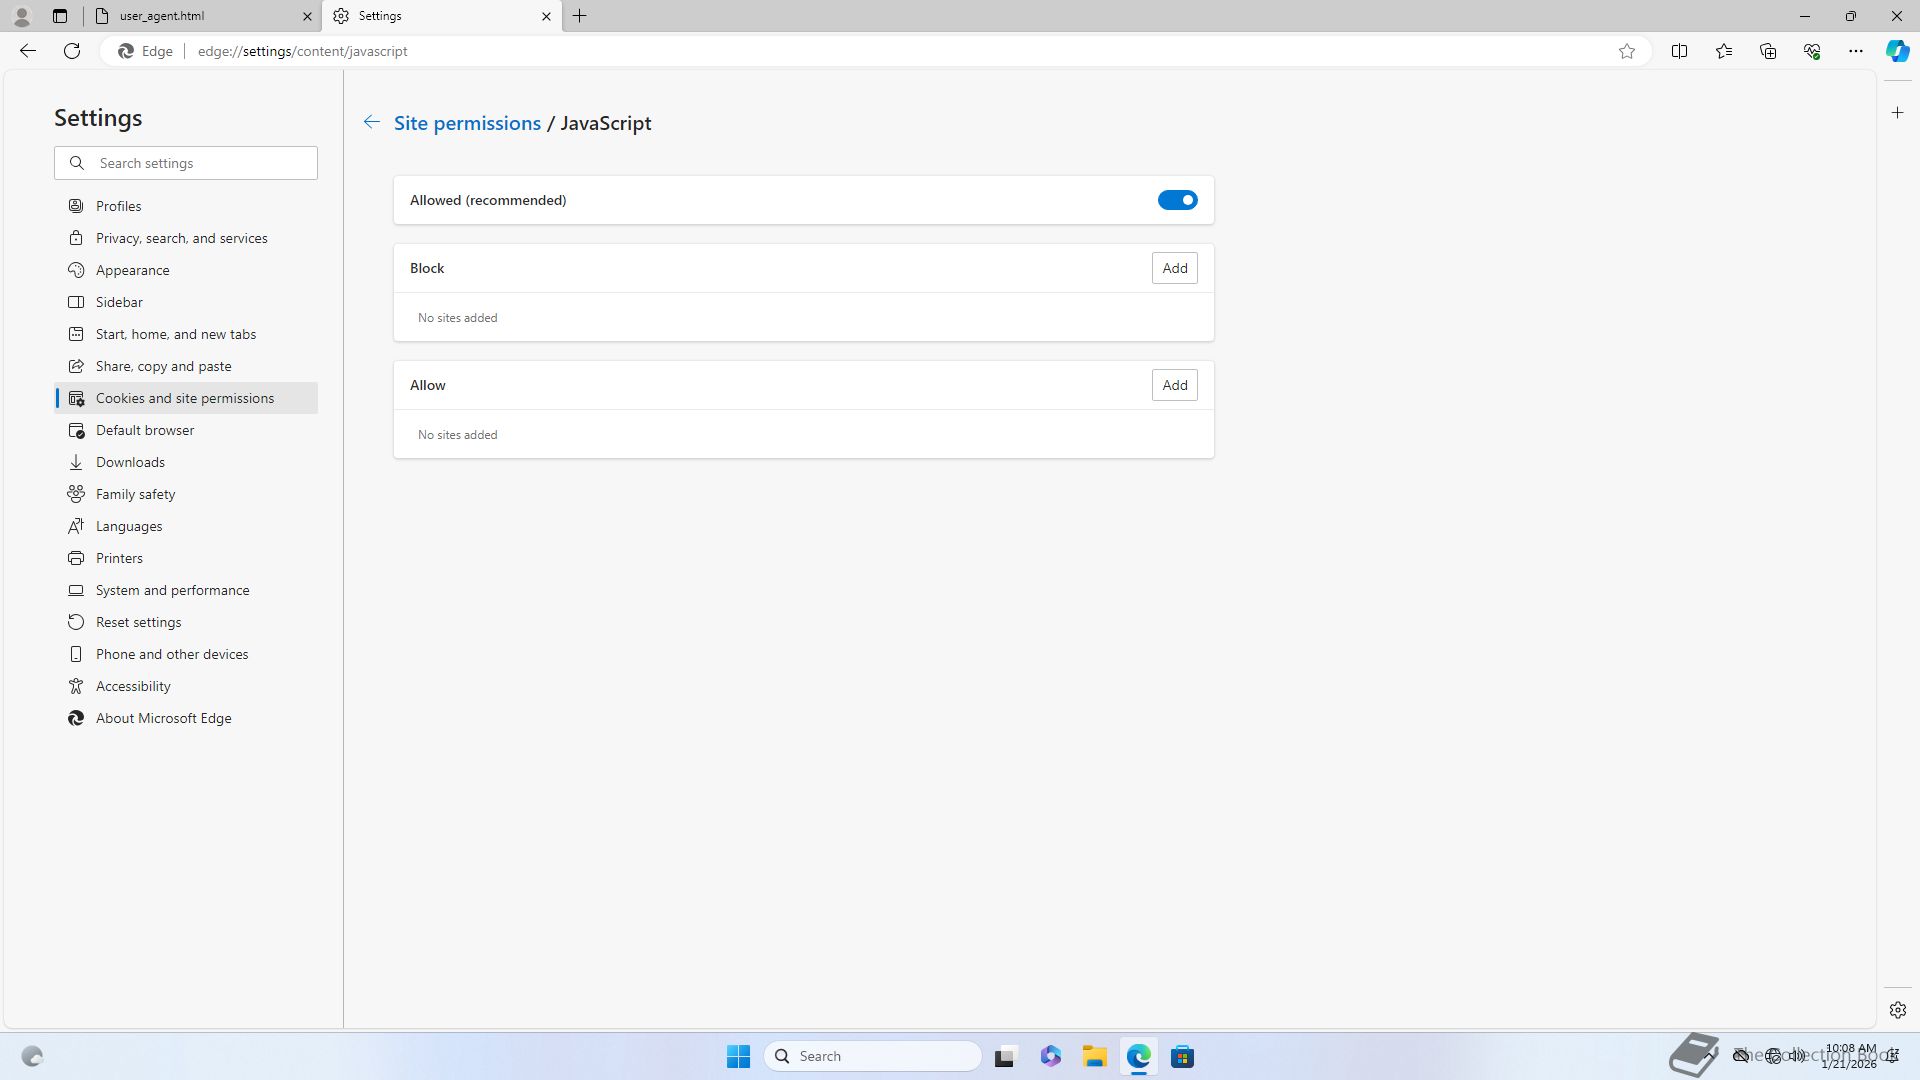
Task: Open File Explorer from taskbar
Action: pos(1094,1056)
